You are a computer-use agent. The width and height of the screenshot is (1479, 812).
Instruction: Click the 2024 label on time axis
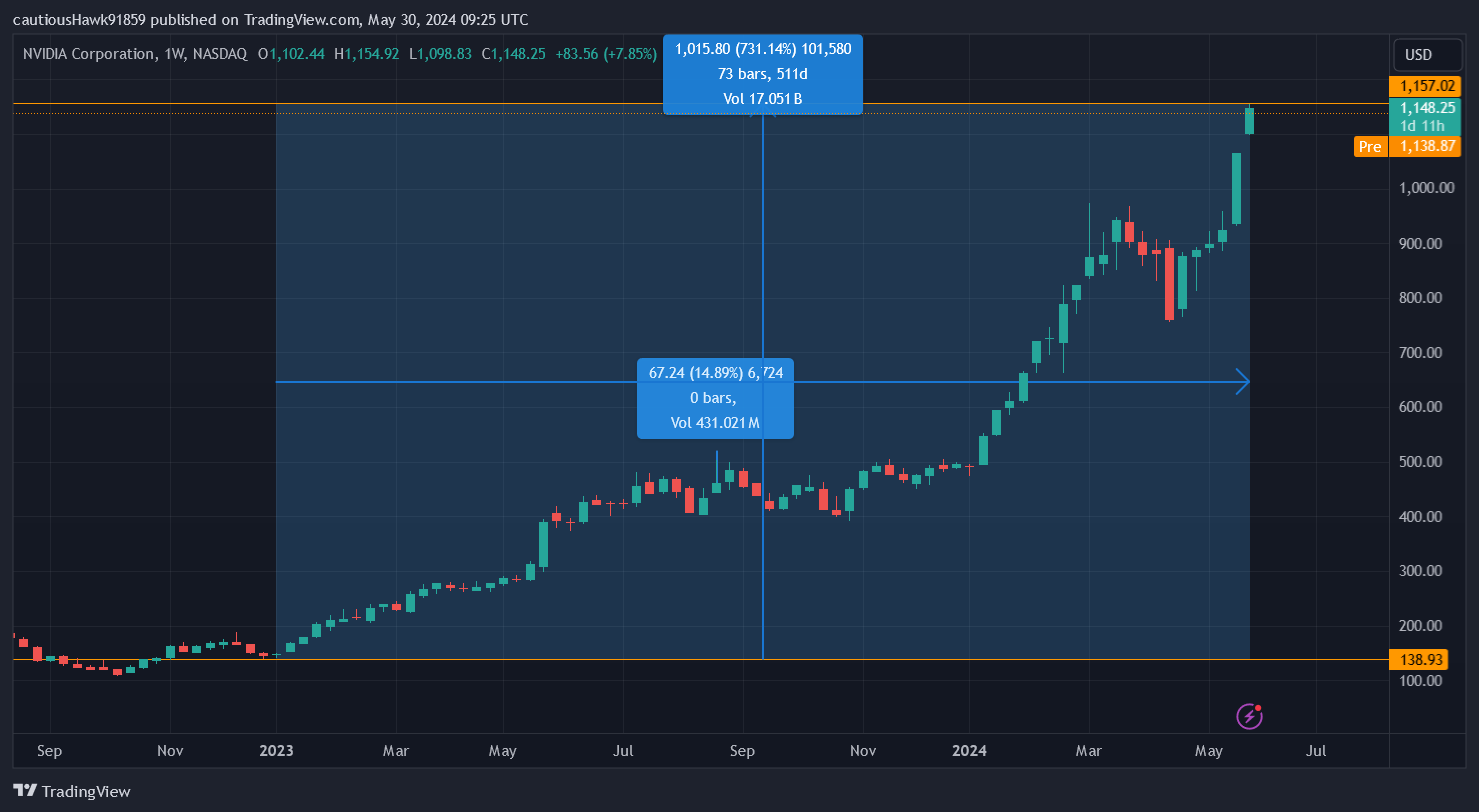pos(969,750)
